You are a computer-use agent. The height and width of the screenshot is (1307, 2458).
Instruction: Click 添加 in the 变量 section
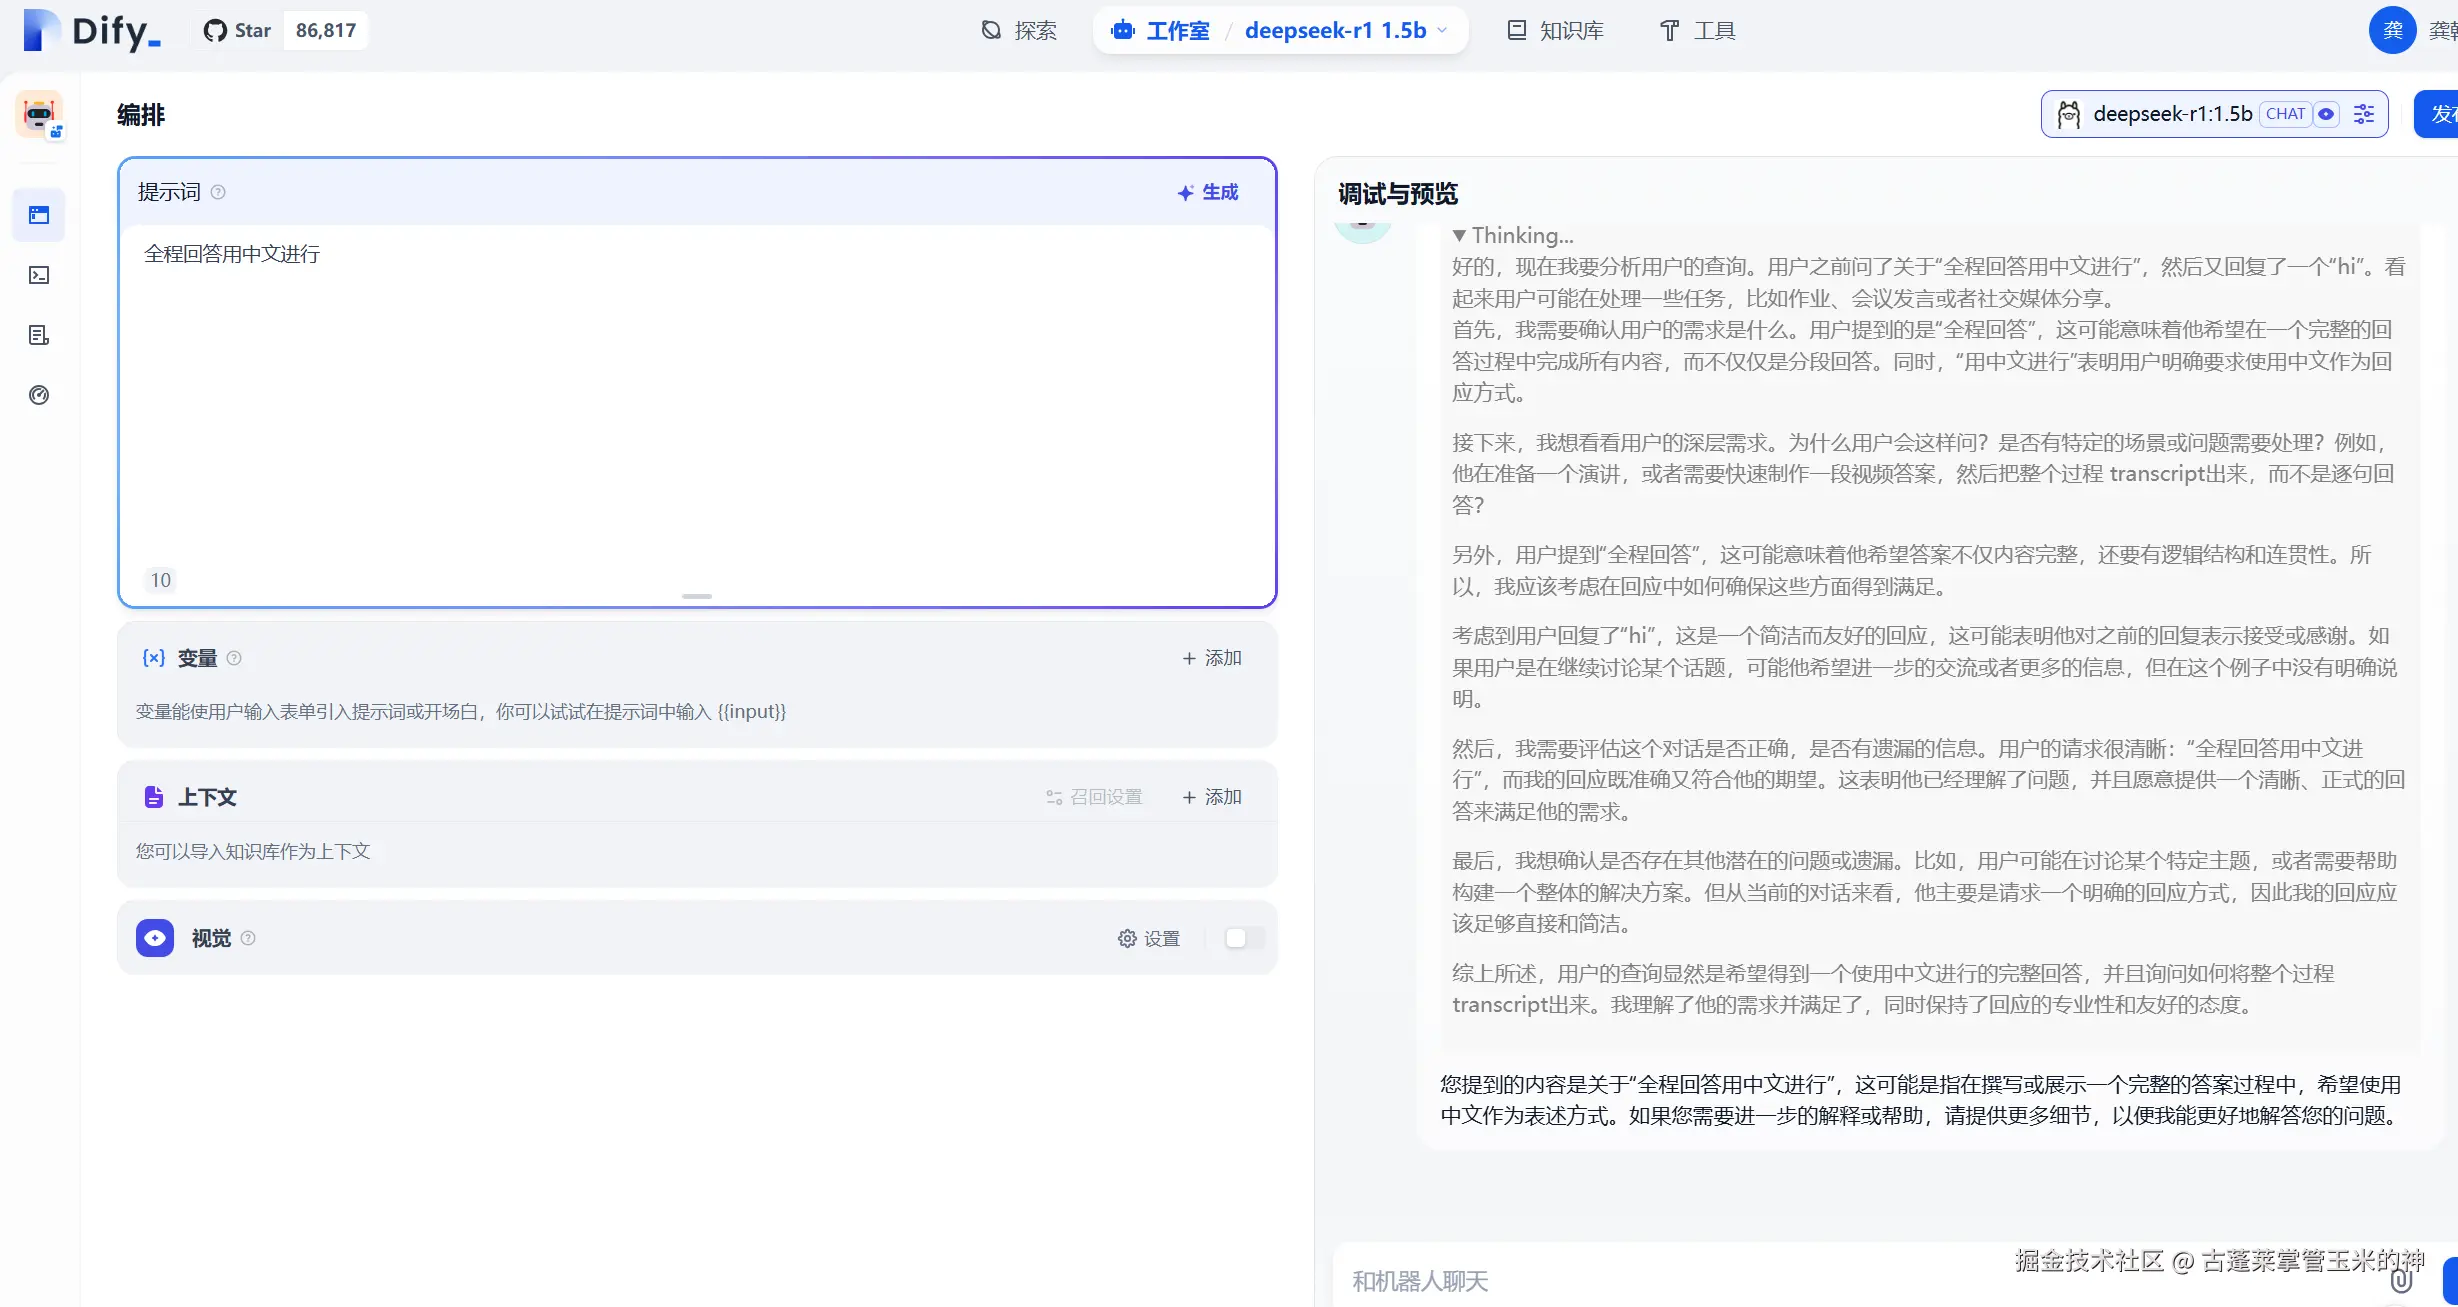tap(1212, 658)
